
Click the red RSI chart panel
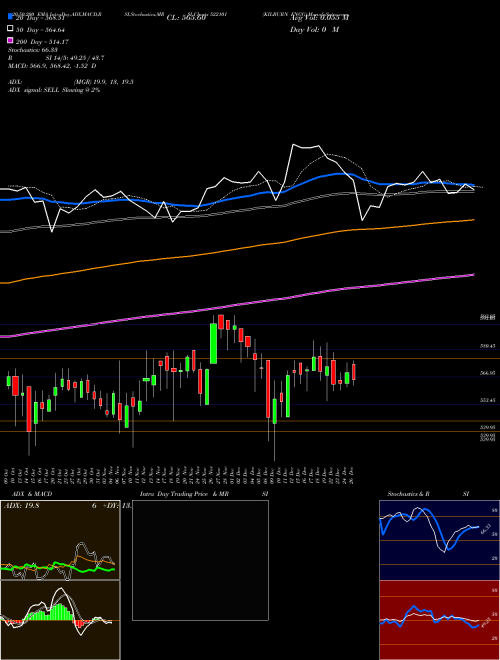point(439,620)
